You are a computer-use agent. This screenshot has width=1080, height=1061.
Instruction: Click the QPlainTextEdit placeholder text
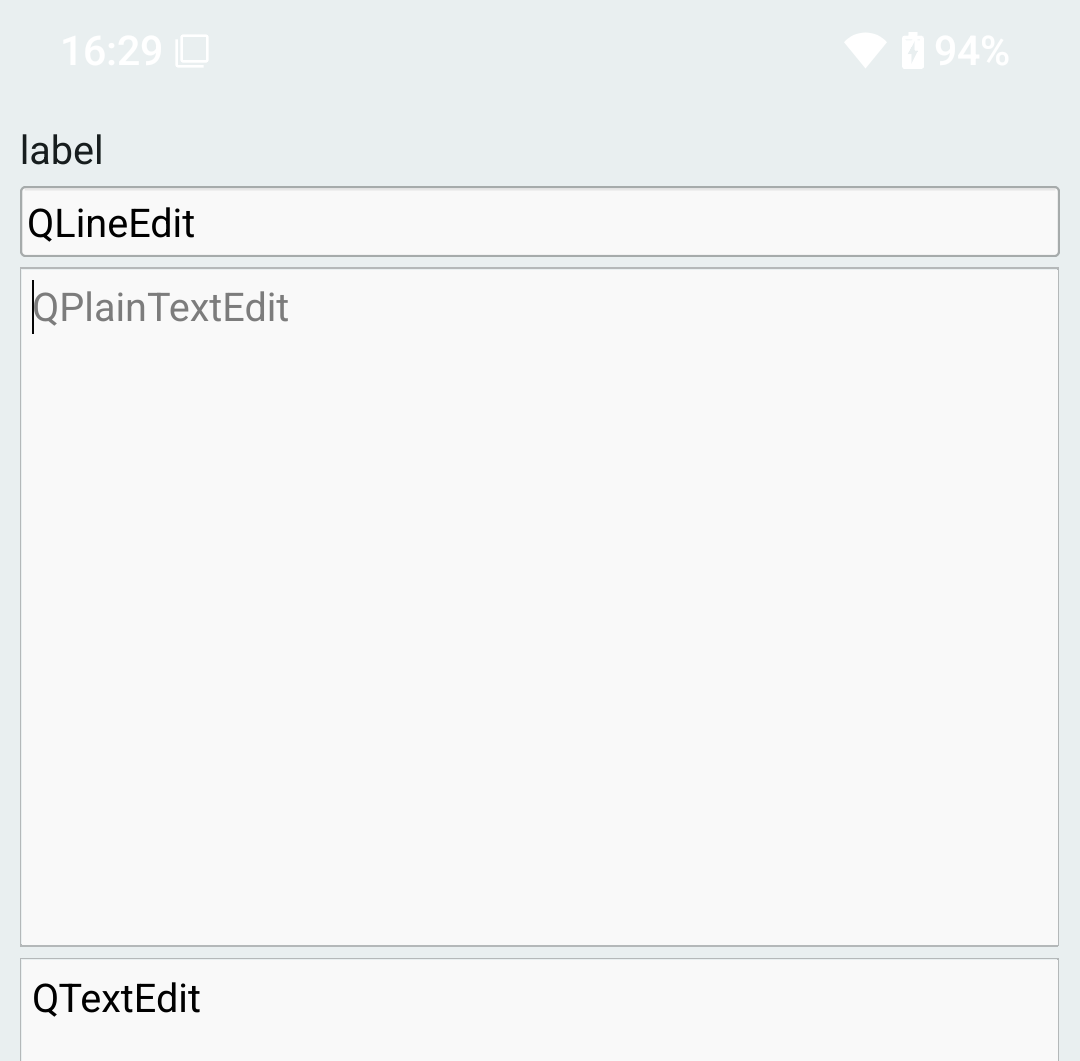coord(161,307)
